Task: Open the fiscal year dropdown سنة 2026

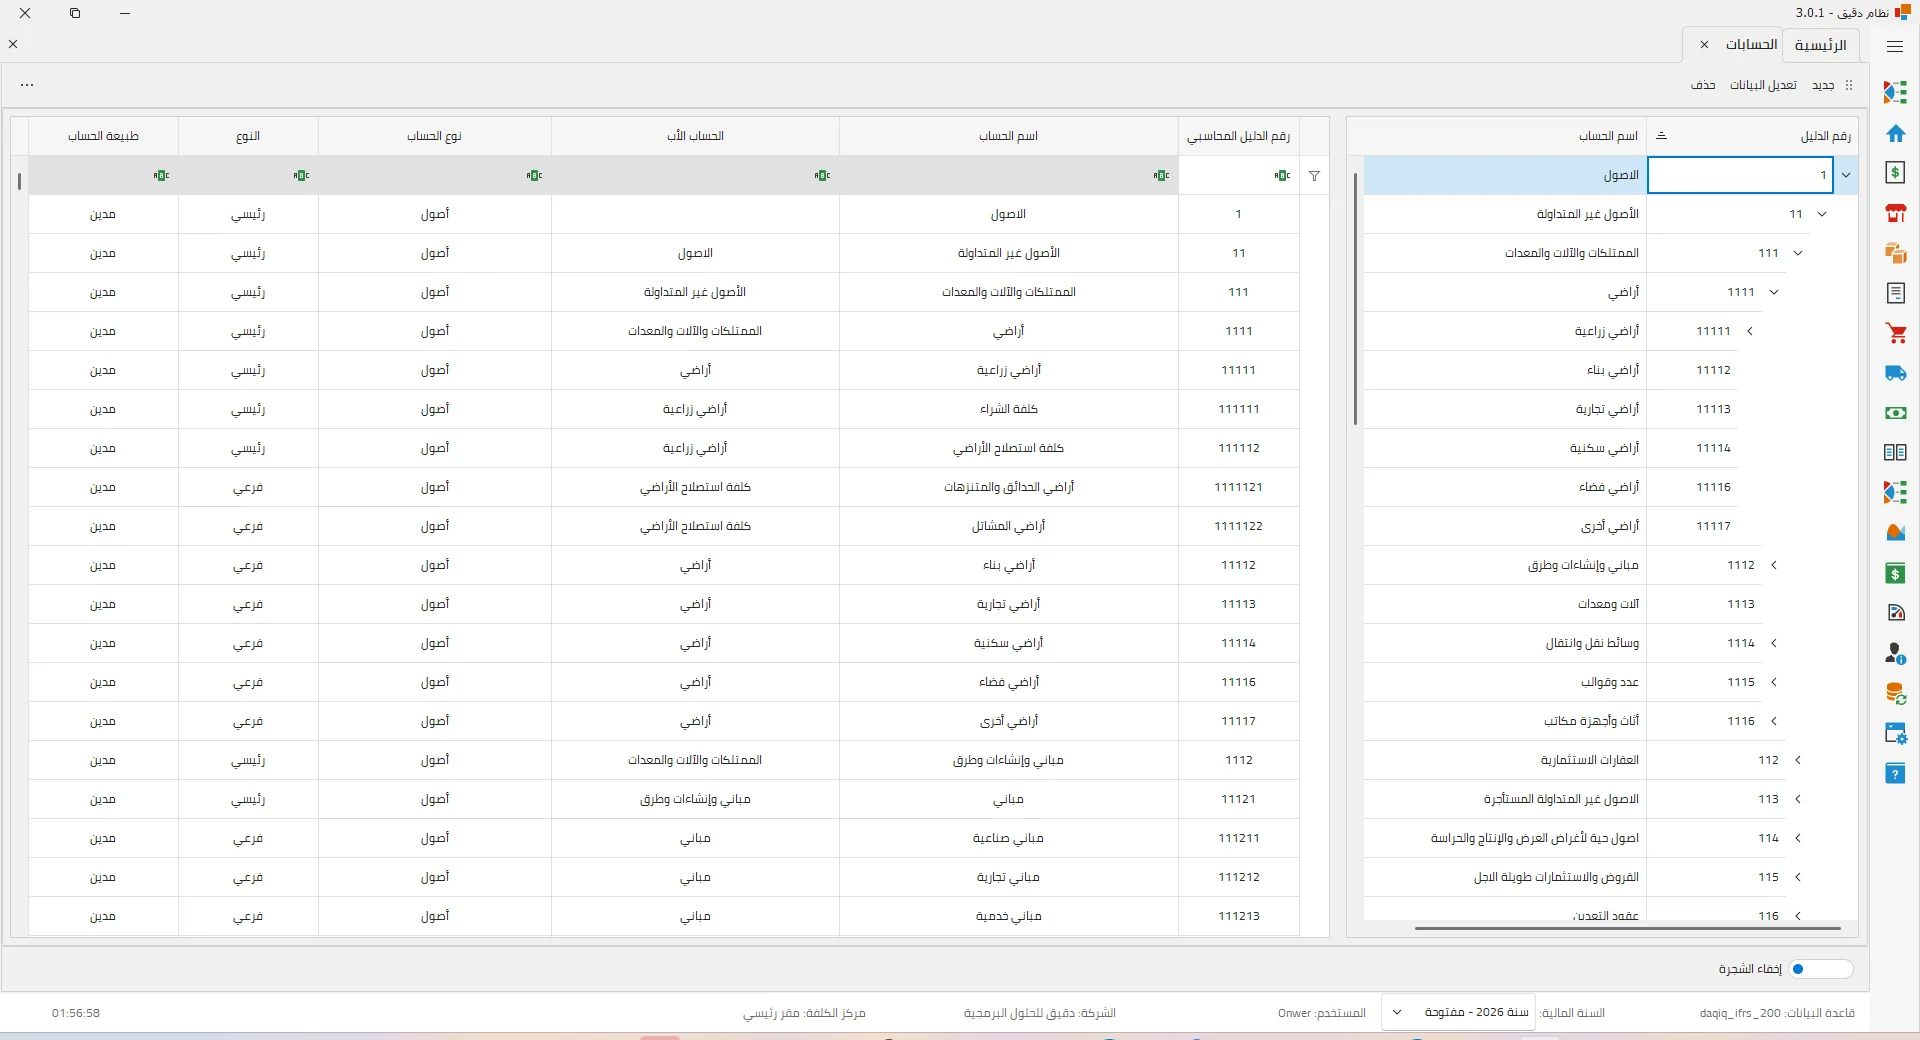Action: click(1457, 1013)
